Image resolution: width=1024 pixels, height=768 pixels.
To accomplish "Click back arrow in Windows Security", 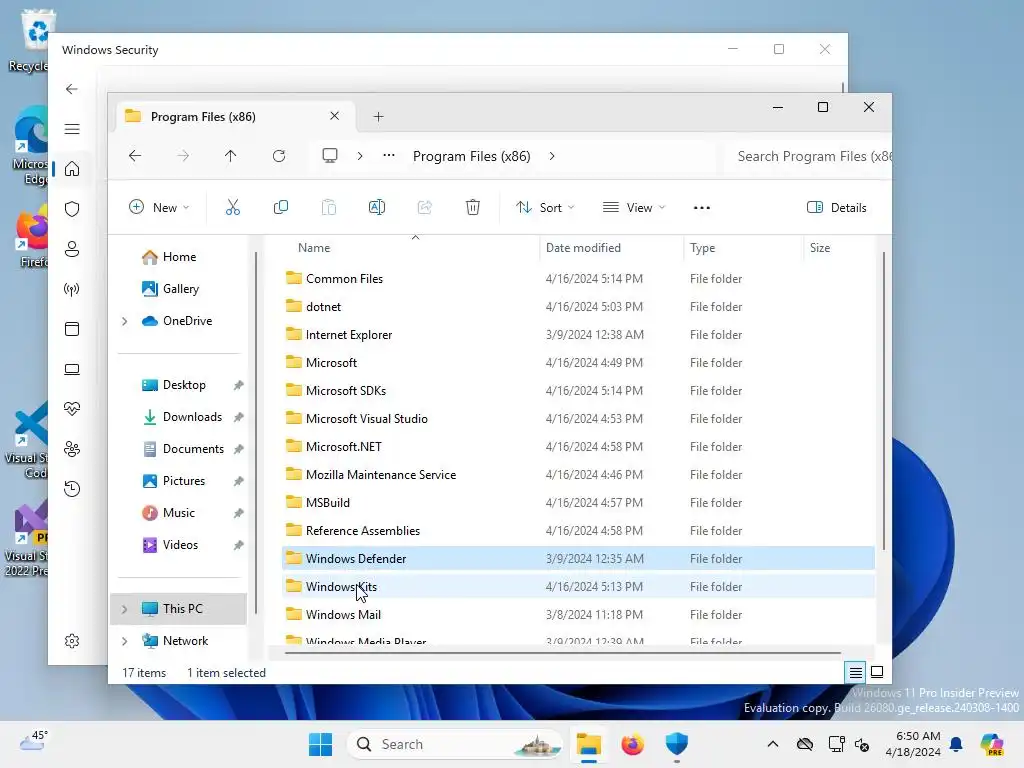I will coord(72,89).
